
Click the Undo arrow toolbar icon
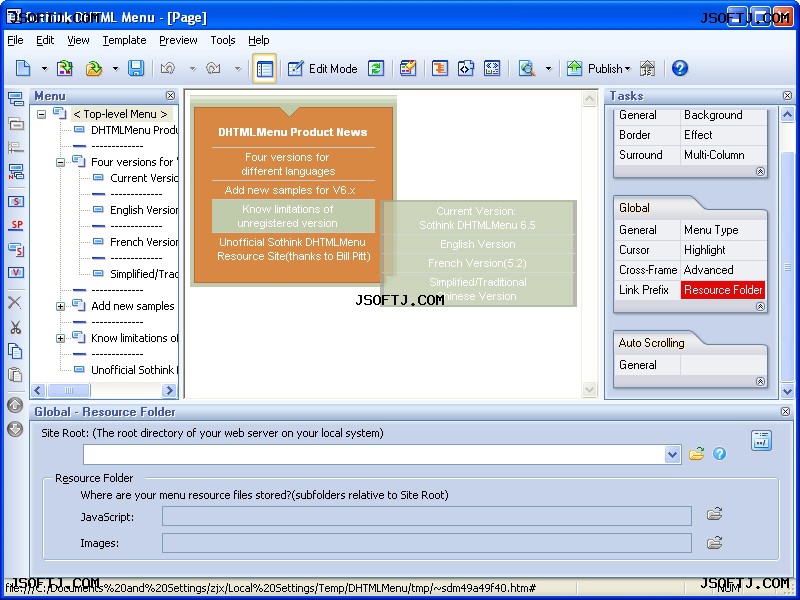click(168, 68)
